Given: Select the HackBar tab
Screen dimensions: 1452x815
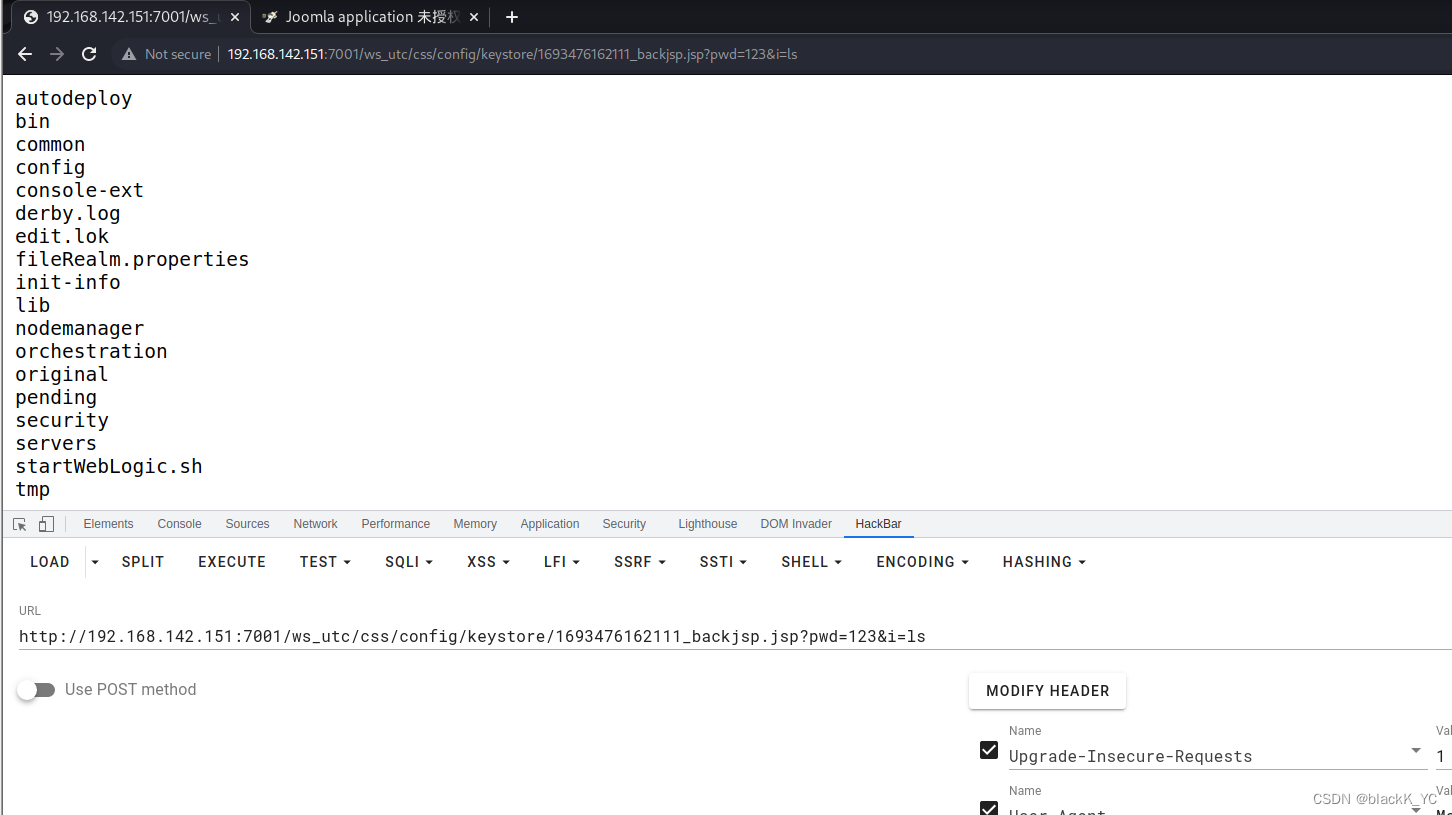Looking at the screenshot, I should [878, 524].
